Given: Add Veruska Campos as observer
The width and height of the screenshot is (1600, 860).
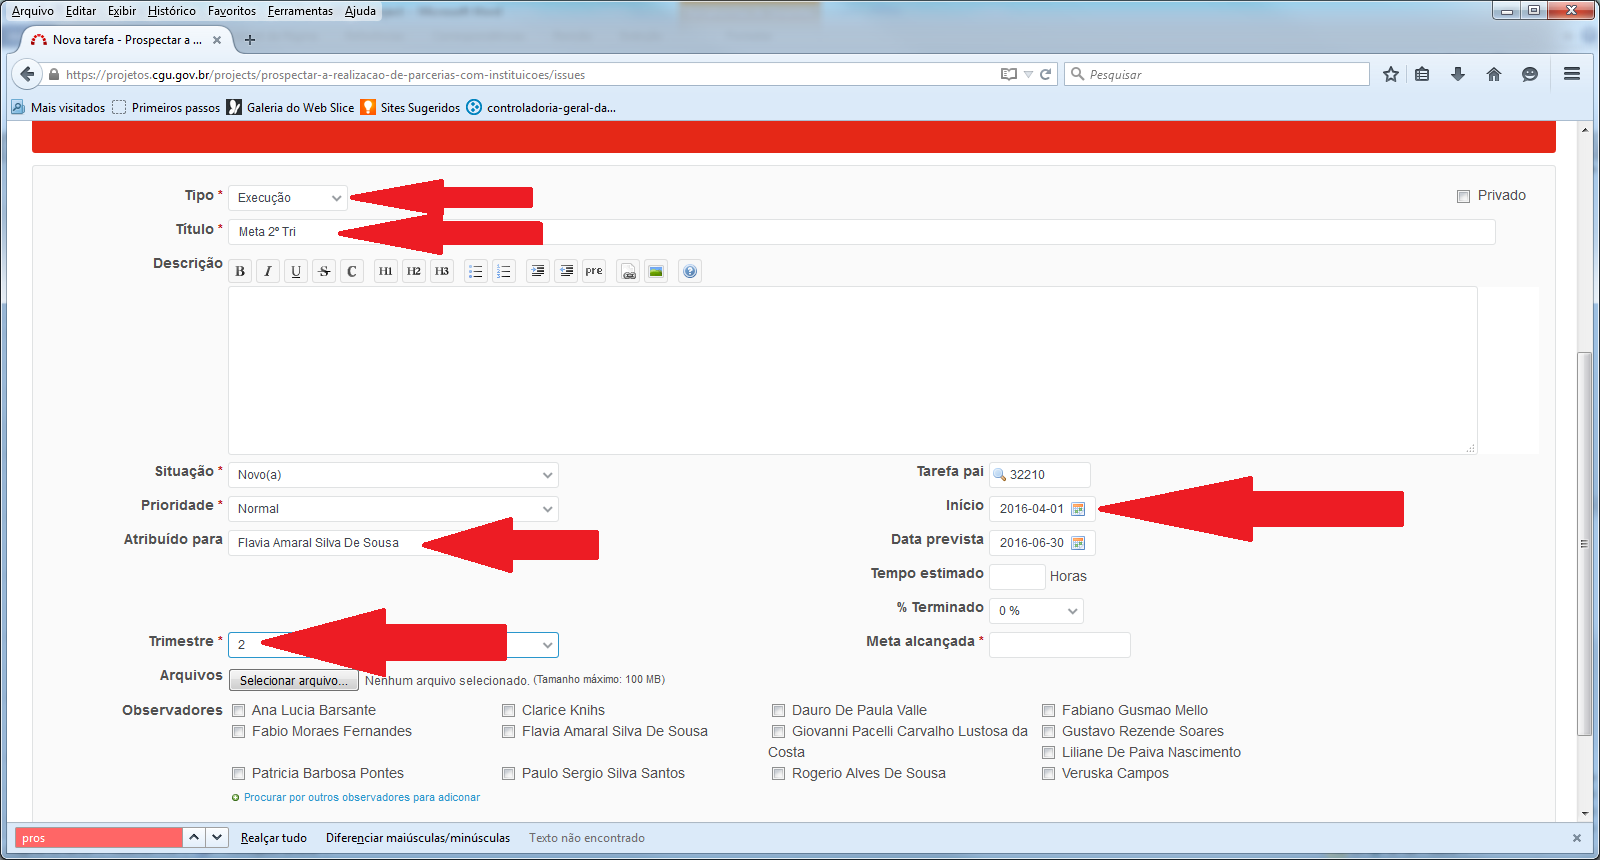Looking at the screenshot, I should pyautogui.click(x=1049, y=774).
